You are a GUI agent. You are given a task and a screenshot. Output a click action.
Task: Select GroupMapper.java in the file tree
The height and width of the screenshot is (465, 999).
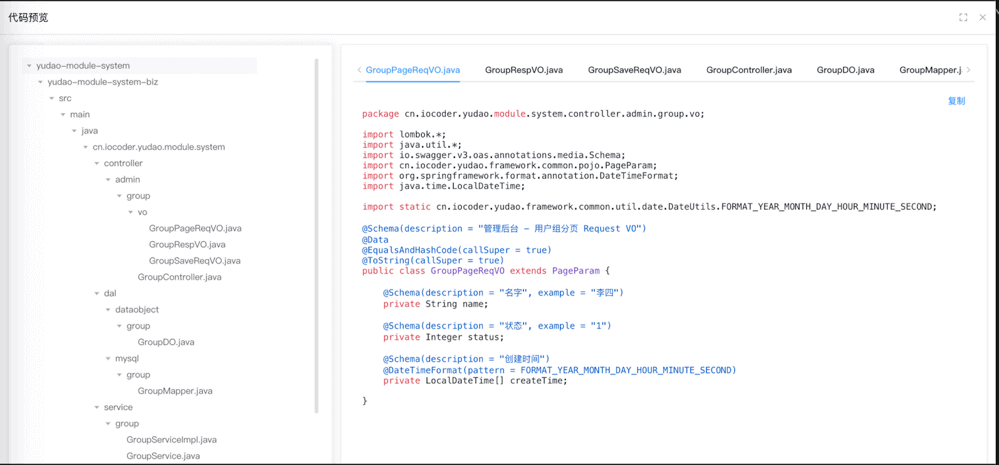[175, 391]
